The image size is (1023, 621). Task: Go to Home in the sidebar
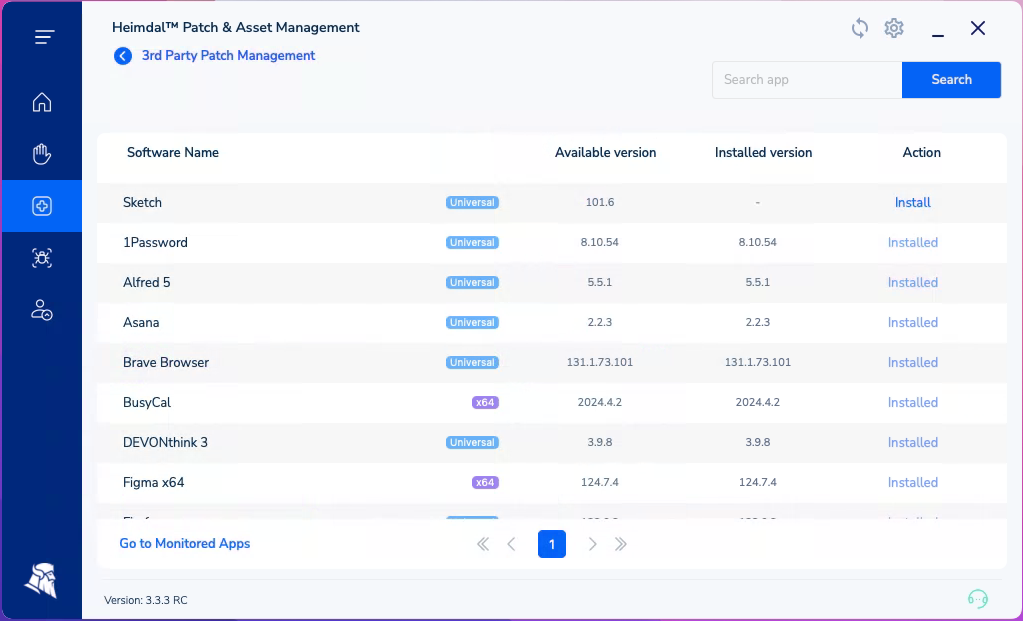coord(42,102)
